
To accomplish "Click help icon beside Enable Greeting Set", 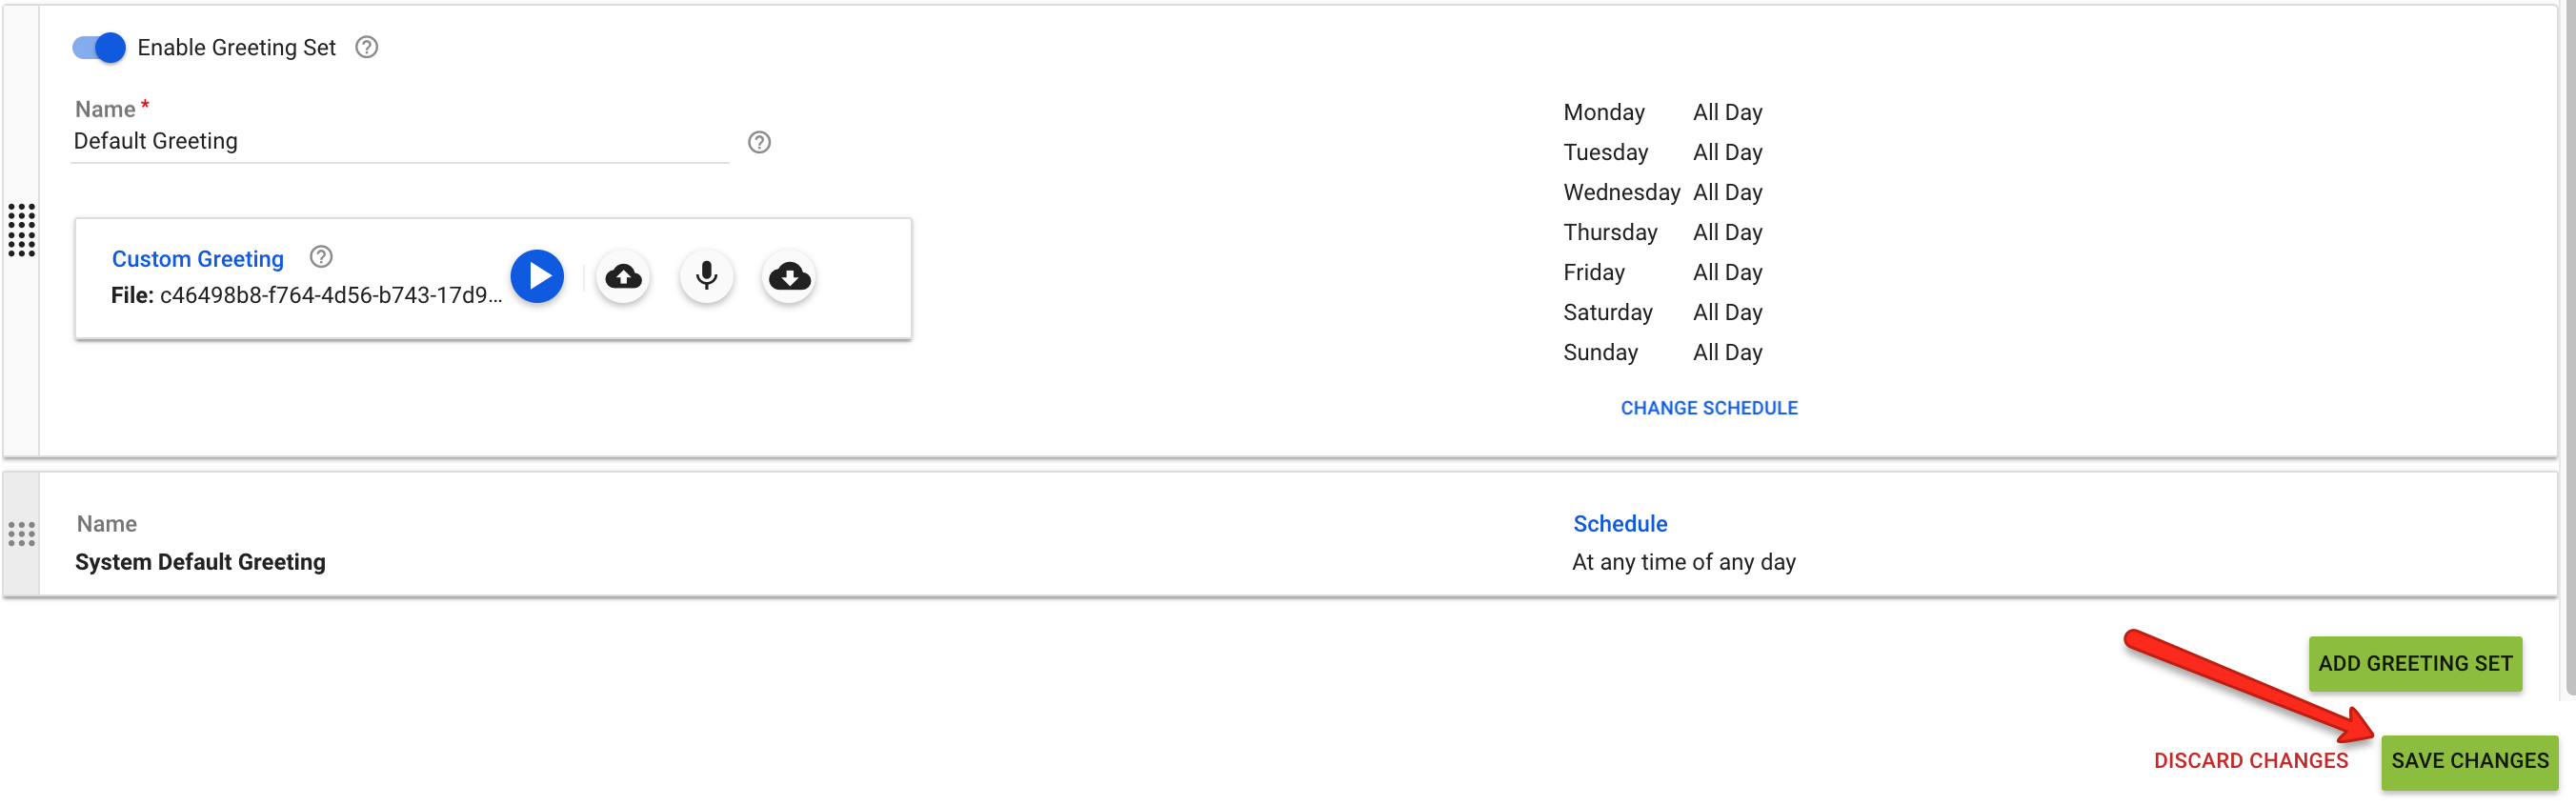I will point(367,47).
